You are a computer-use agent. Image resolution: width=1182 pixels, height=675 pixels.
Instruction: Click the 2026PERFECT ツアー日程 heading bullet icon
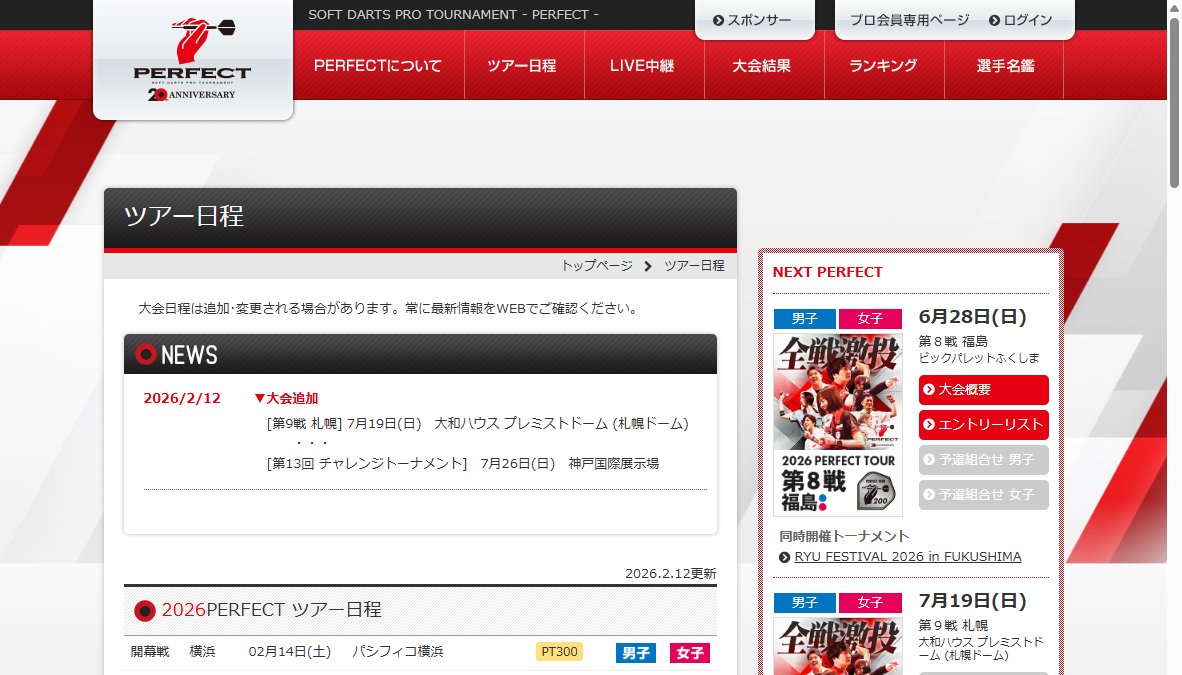145,610
